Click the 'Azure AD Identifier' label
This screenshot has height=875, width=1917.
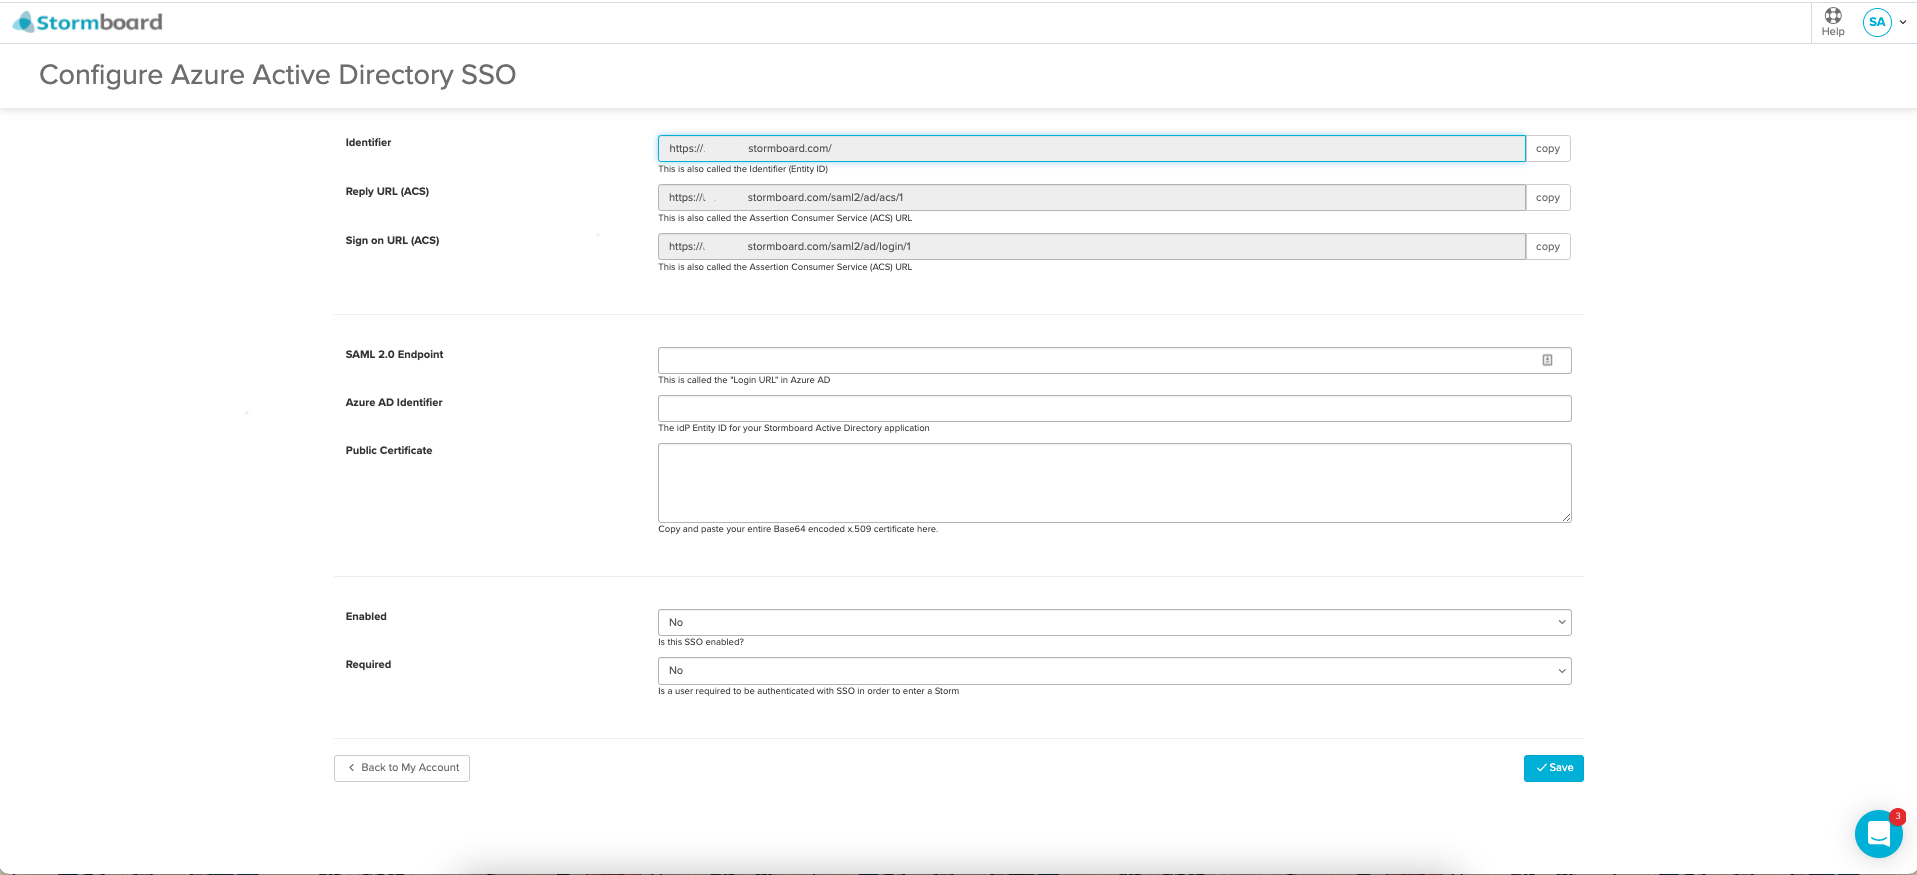(394, 402)
